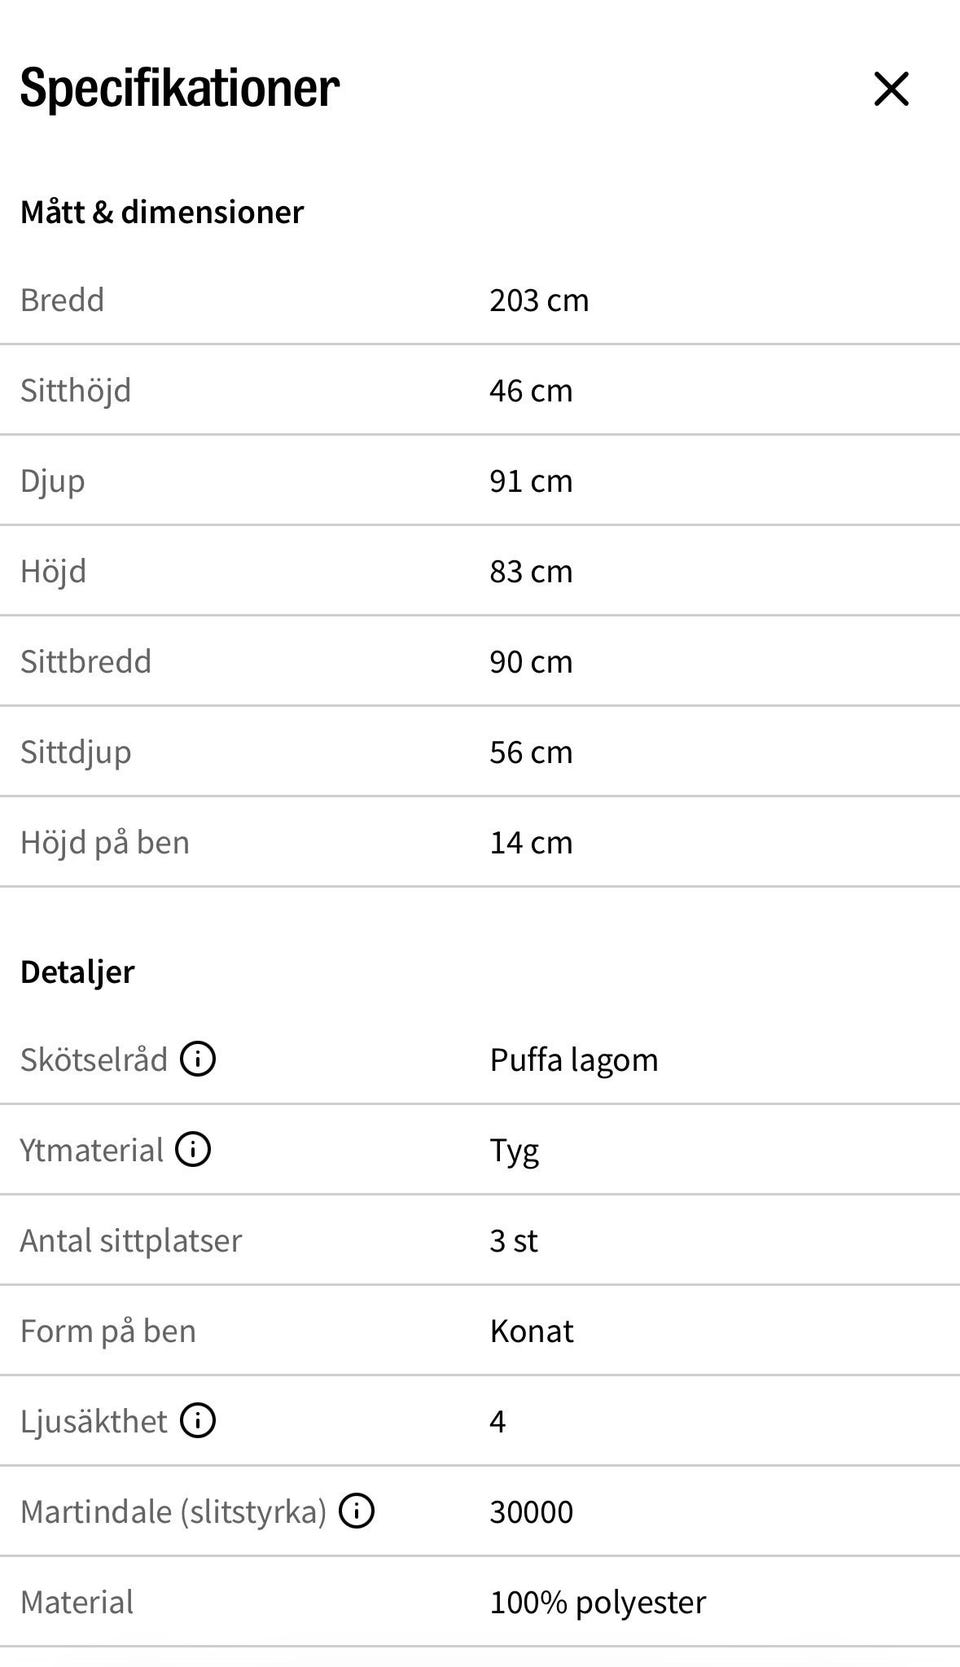Select the Mått & dimensioner heading
This screenshot has width=960, height=1667.
pos(162,212)
